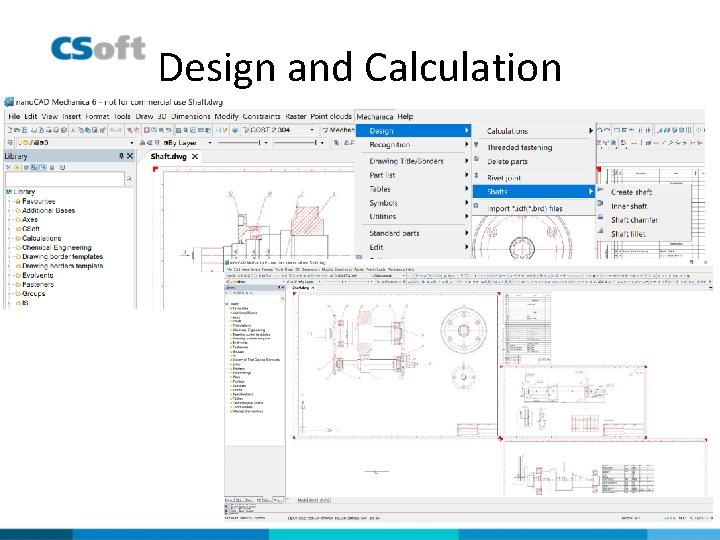Open the Raster menu
The image size is (720, 540).
tap(296, 117)
